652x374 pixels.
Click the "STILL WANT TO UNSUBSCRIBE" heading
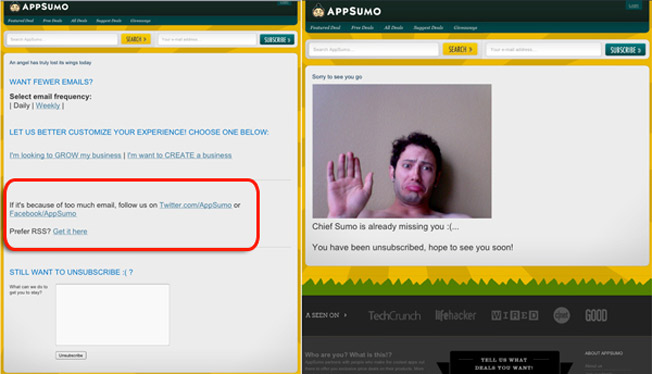pyautogui.click(x=71, y=272)
